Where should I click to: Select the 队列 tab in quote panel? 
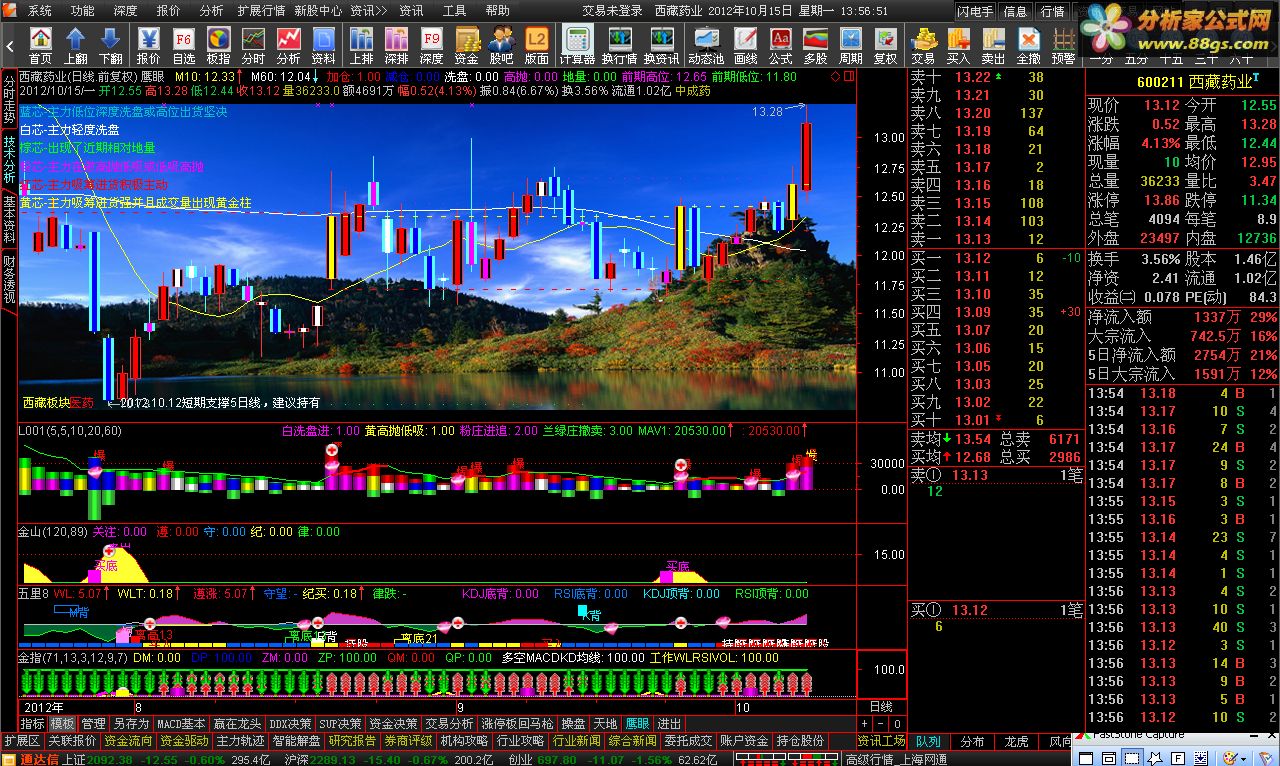928,741
